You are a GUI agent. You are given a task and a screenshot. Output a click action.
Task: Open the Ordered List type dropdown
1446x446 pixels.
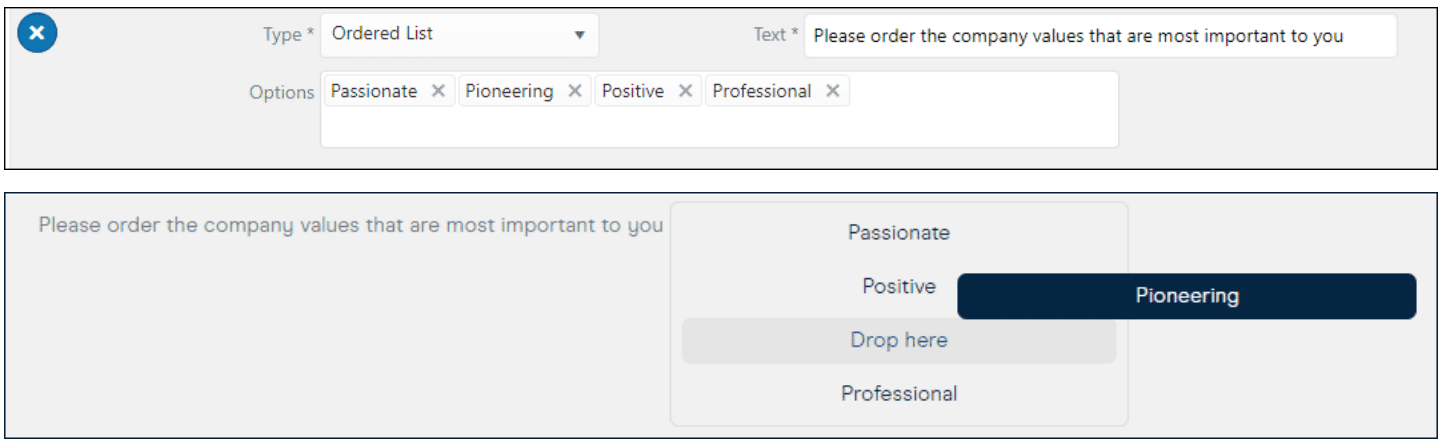click(460, 34)
